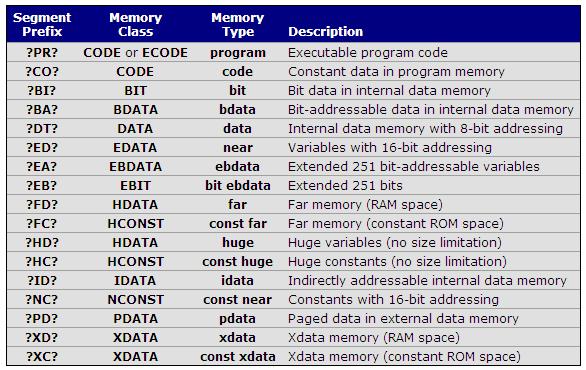Click the bdata memory type cell

[238, 110]
